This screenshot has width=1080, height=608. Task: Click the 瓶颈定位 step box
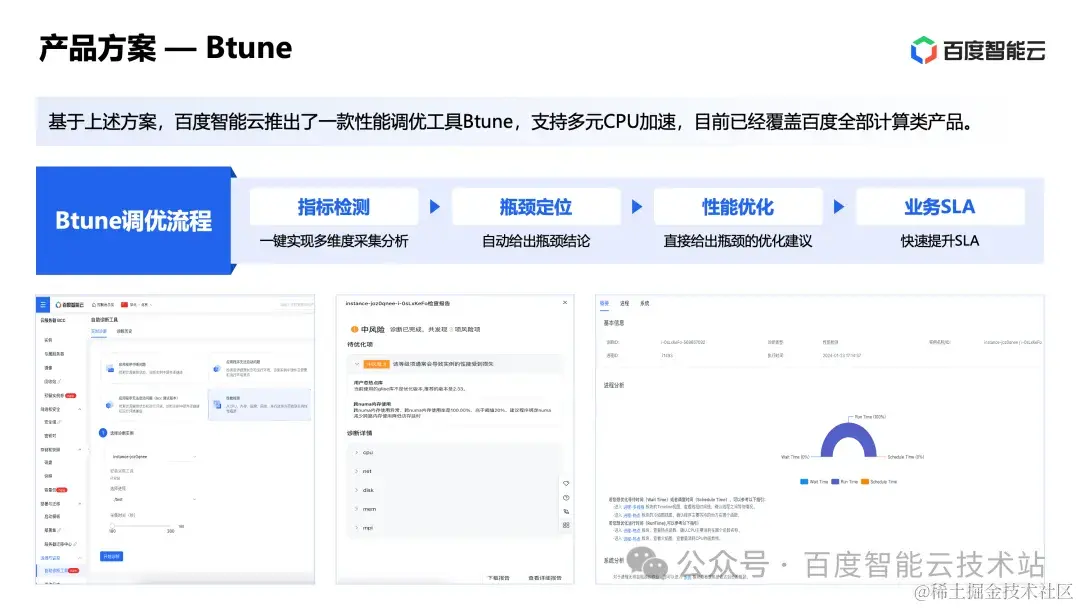(x=536, y=207)
